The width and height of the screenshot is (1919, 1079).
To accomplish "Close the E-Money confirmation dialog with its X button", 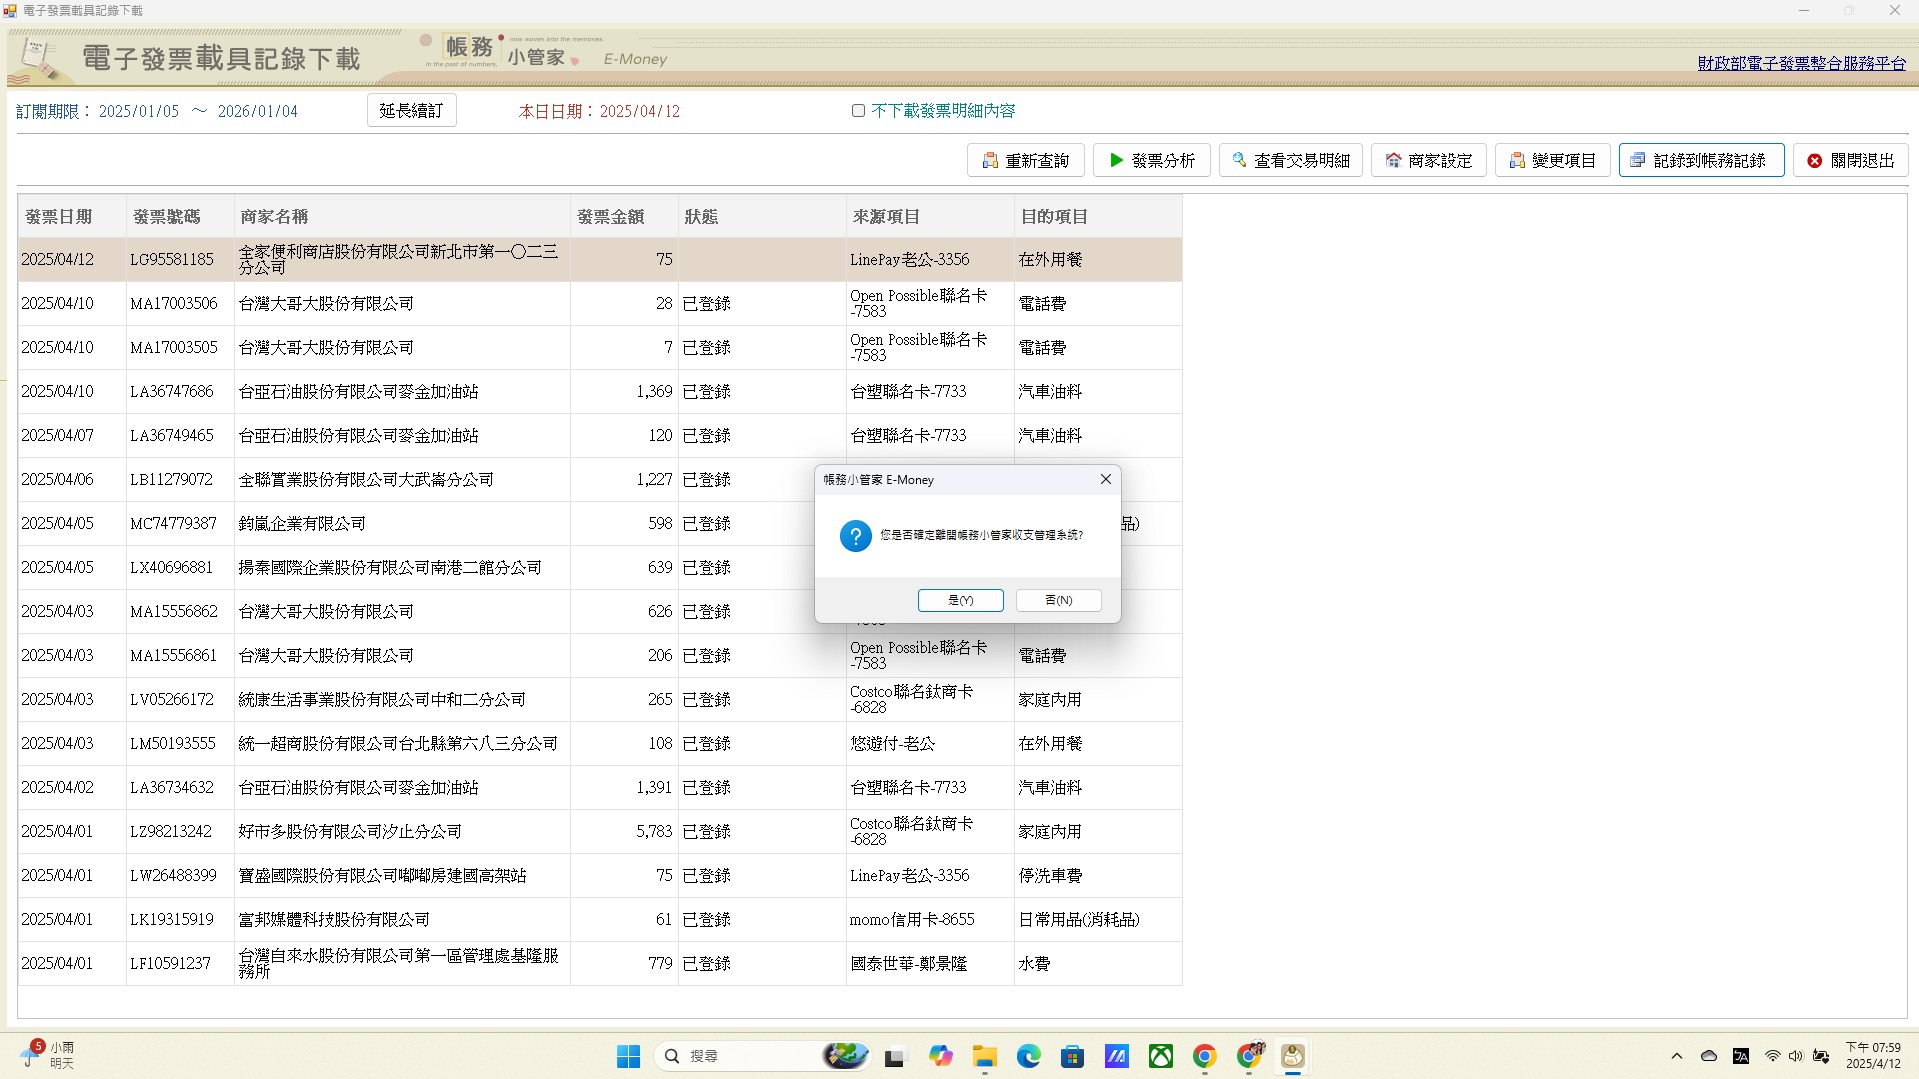I will (1105, 479).
